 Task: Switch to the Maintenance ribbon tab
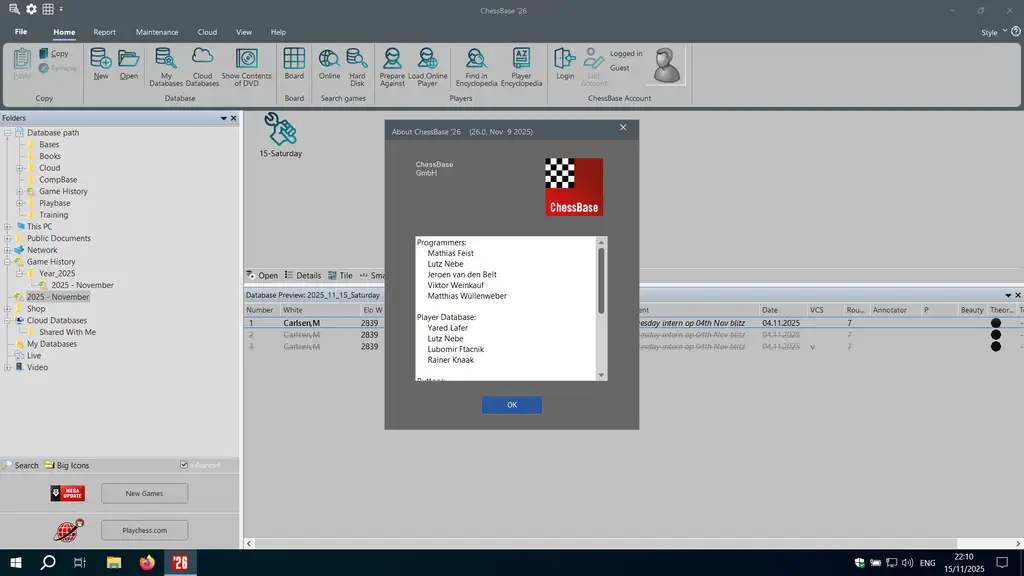click(x=156, y=32)
